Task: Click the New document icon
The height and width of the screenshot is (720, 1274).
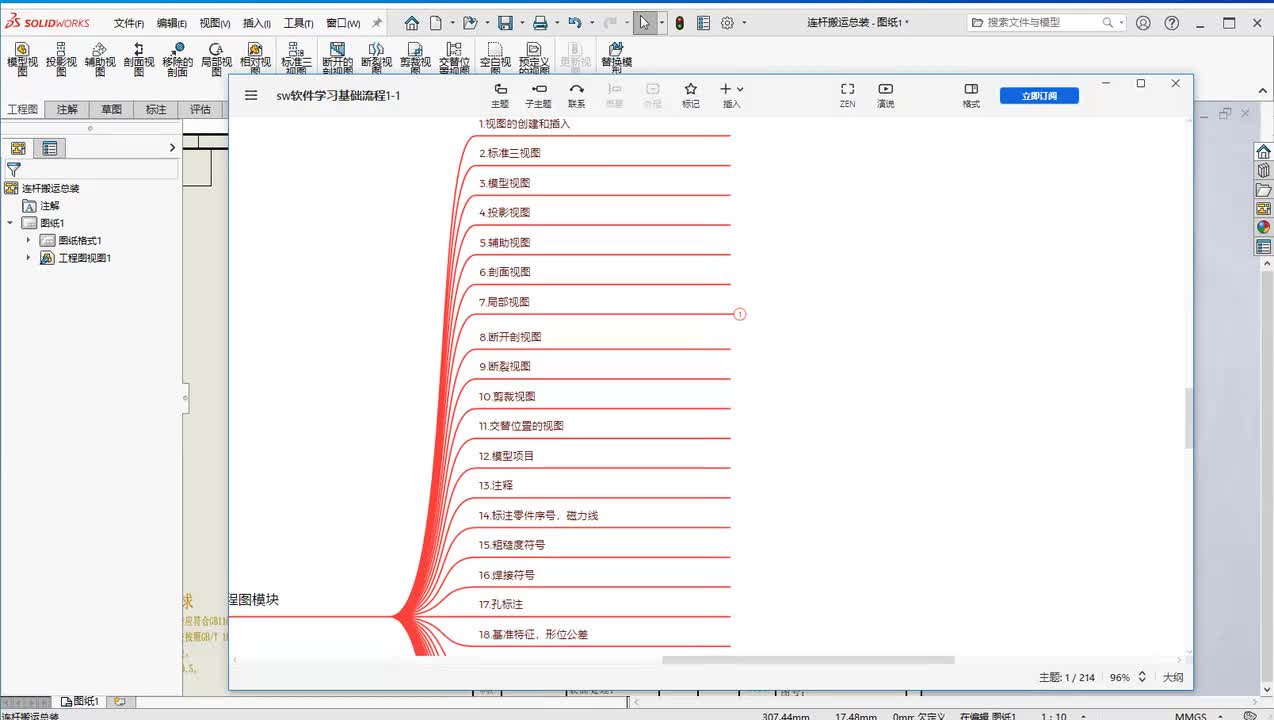Action: pos(436,22)
